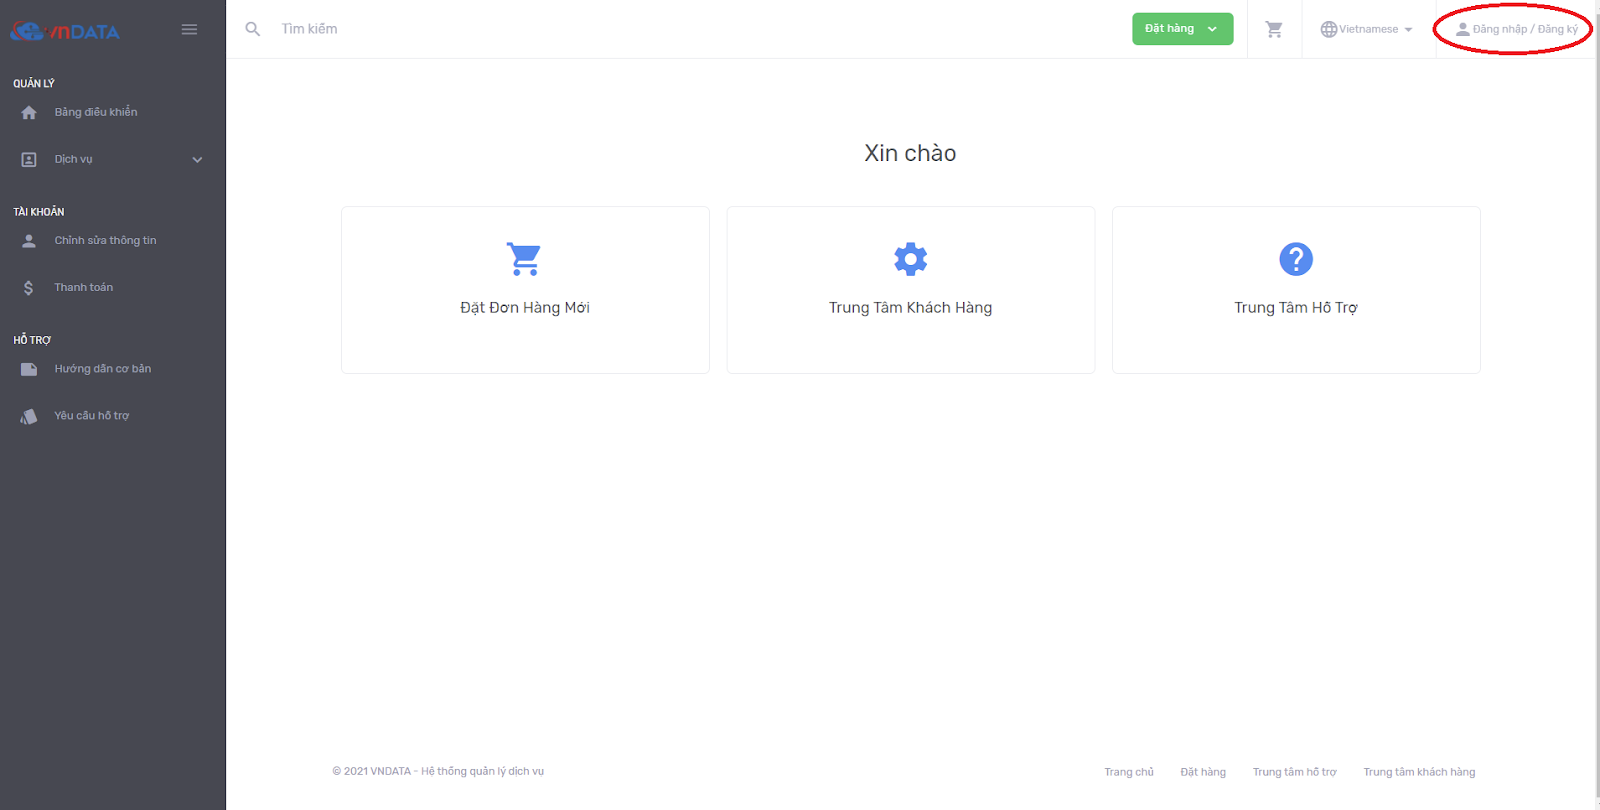Click the VNDATA logo
The height and width of the screenshot is (810, 1600).
pos(65,31)
